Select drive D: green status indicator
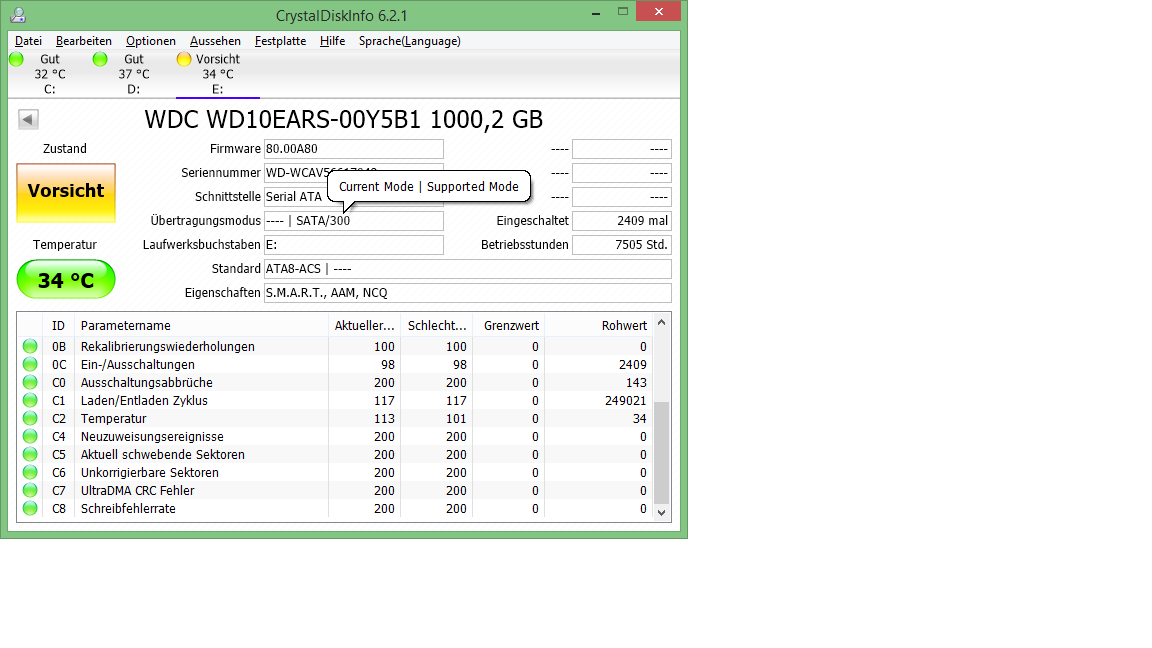The image size is (1152, 648). pos(100,60)
